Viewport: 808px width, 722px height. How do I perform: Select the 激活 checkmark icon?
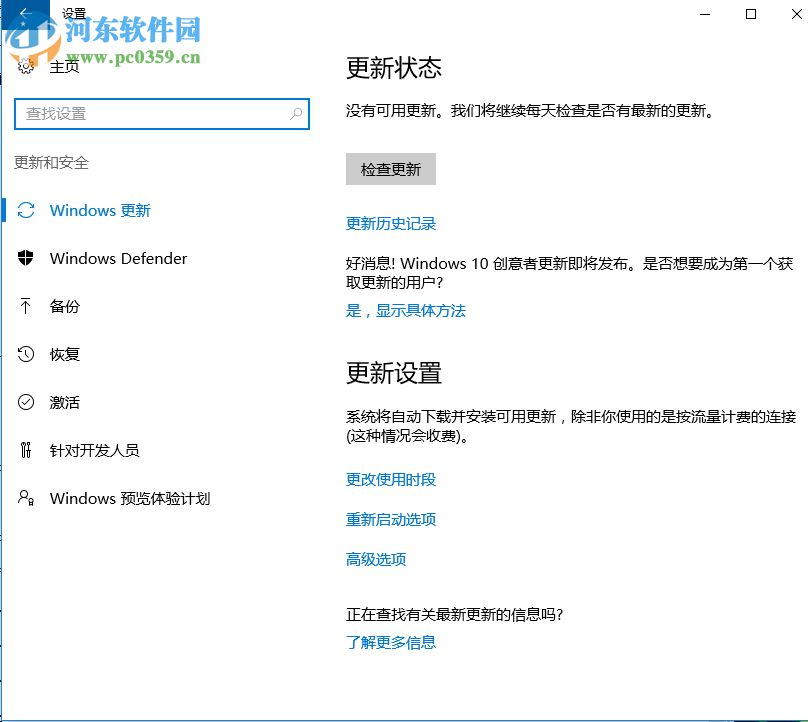pos(27,402)
